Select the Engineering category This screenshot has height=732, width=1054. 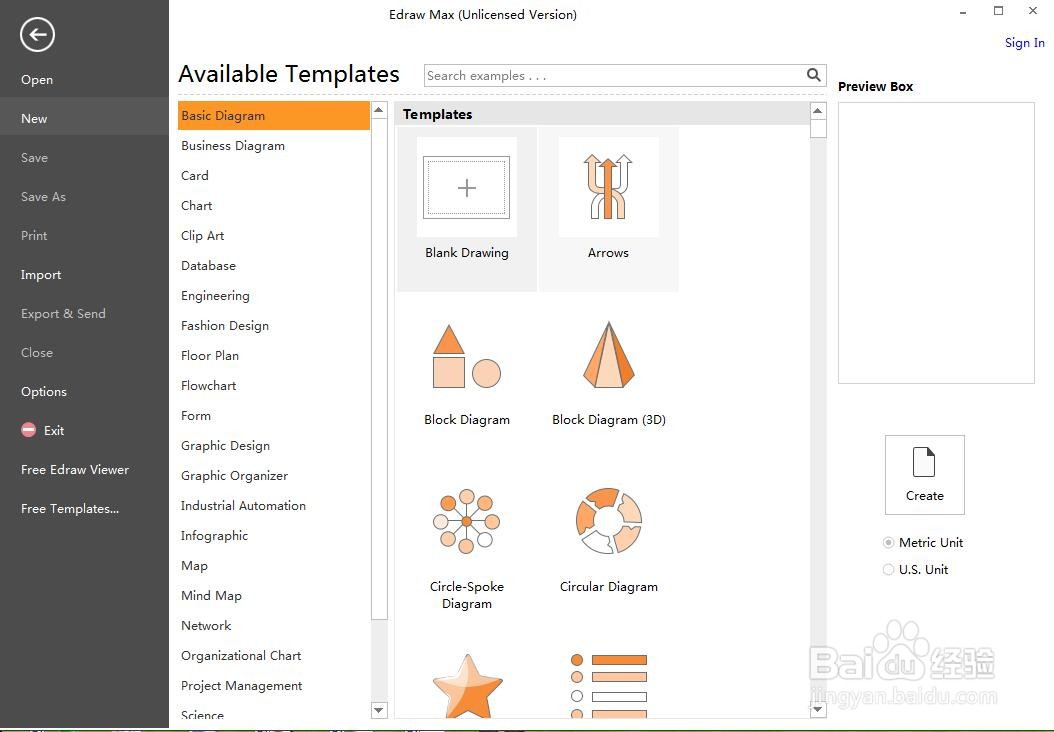tap(215, 296)
